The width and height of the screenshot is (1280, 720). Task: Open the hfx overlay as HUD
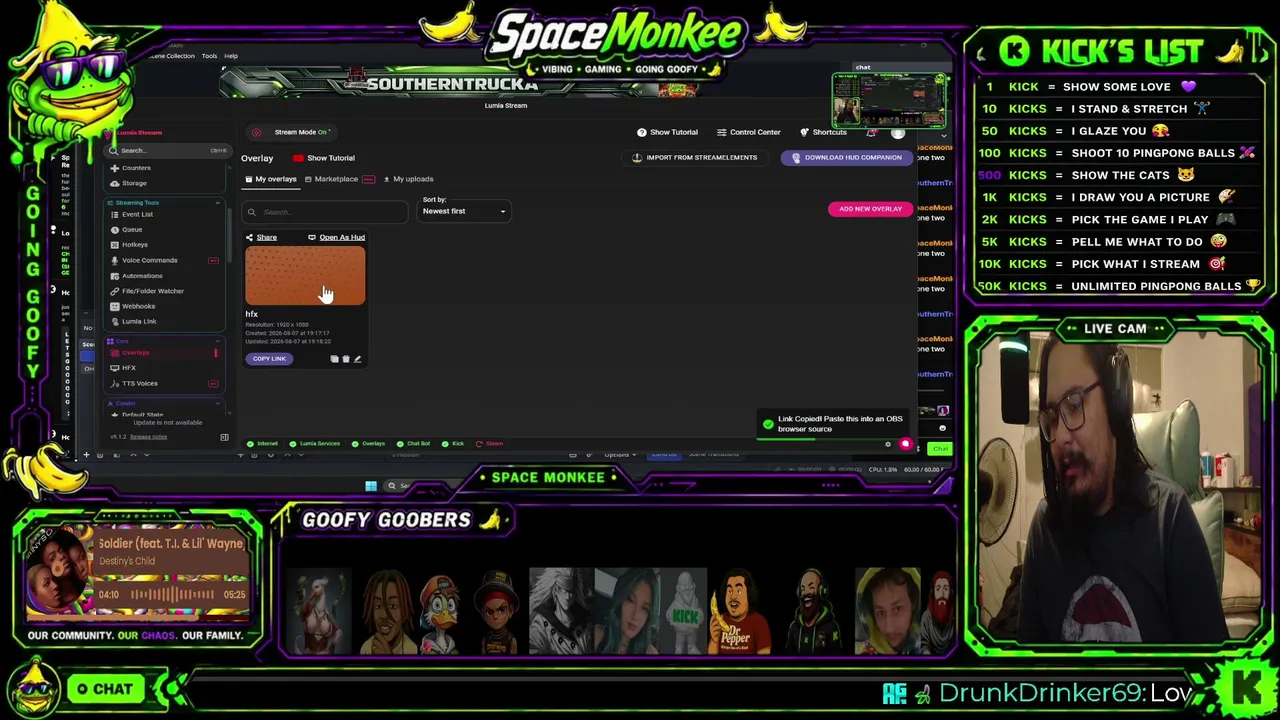pos(336,237)
